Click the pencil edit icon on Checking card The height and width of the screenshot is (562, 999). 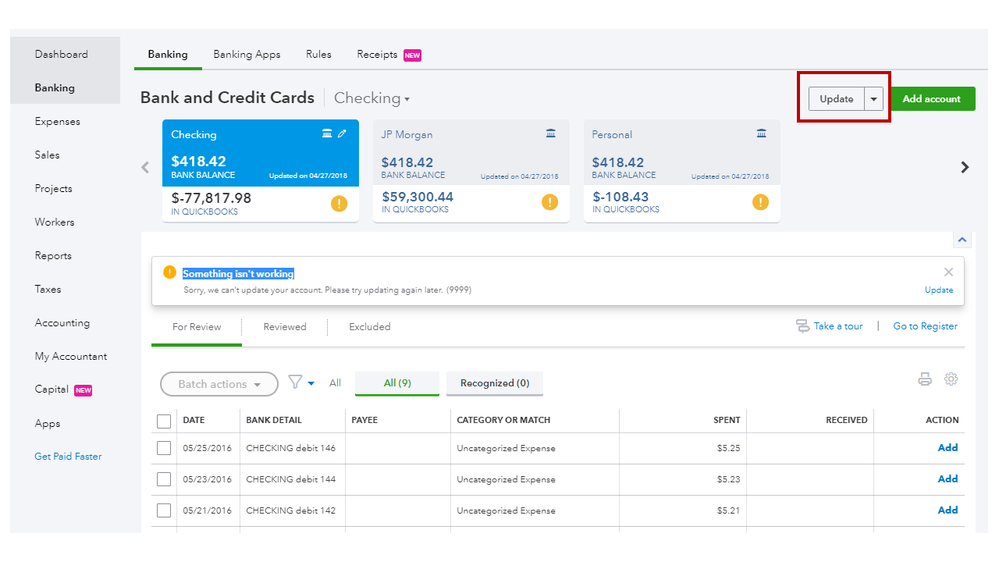click(342, 134)
